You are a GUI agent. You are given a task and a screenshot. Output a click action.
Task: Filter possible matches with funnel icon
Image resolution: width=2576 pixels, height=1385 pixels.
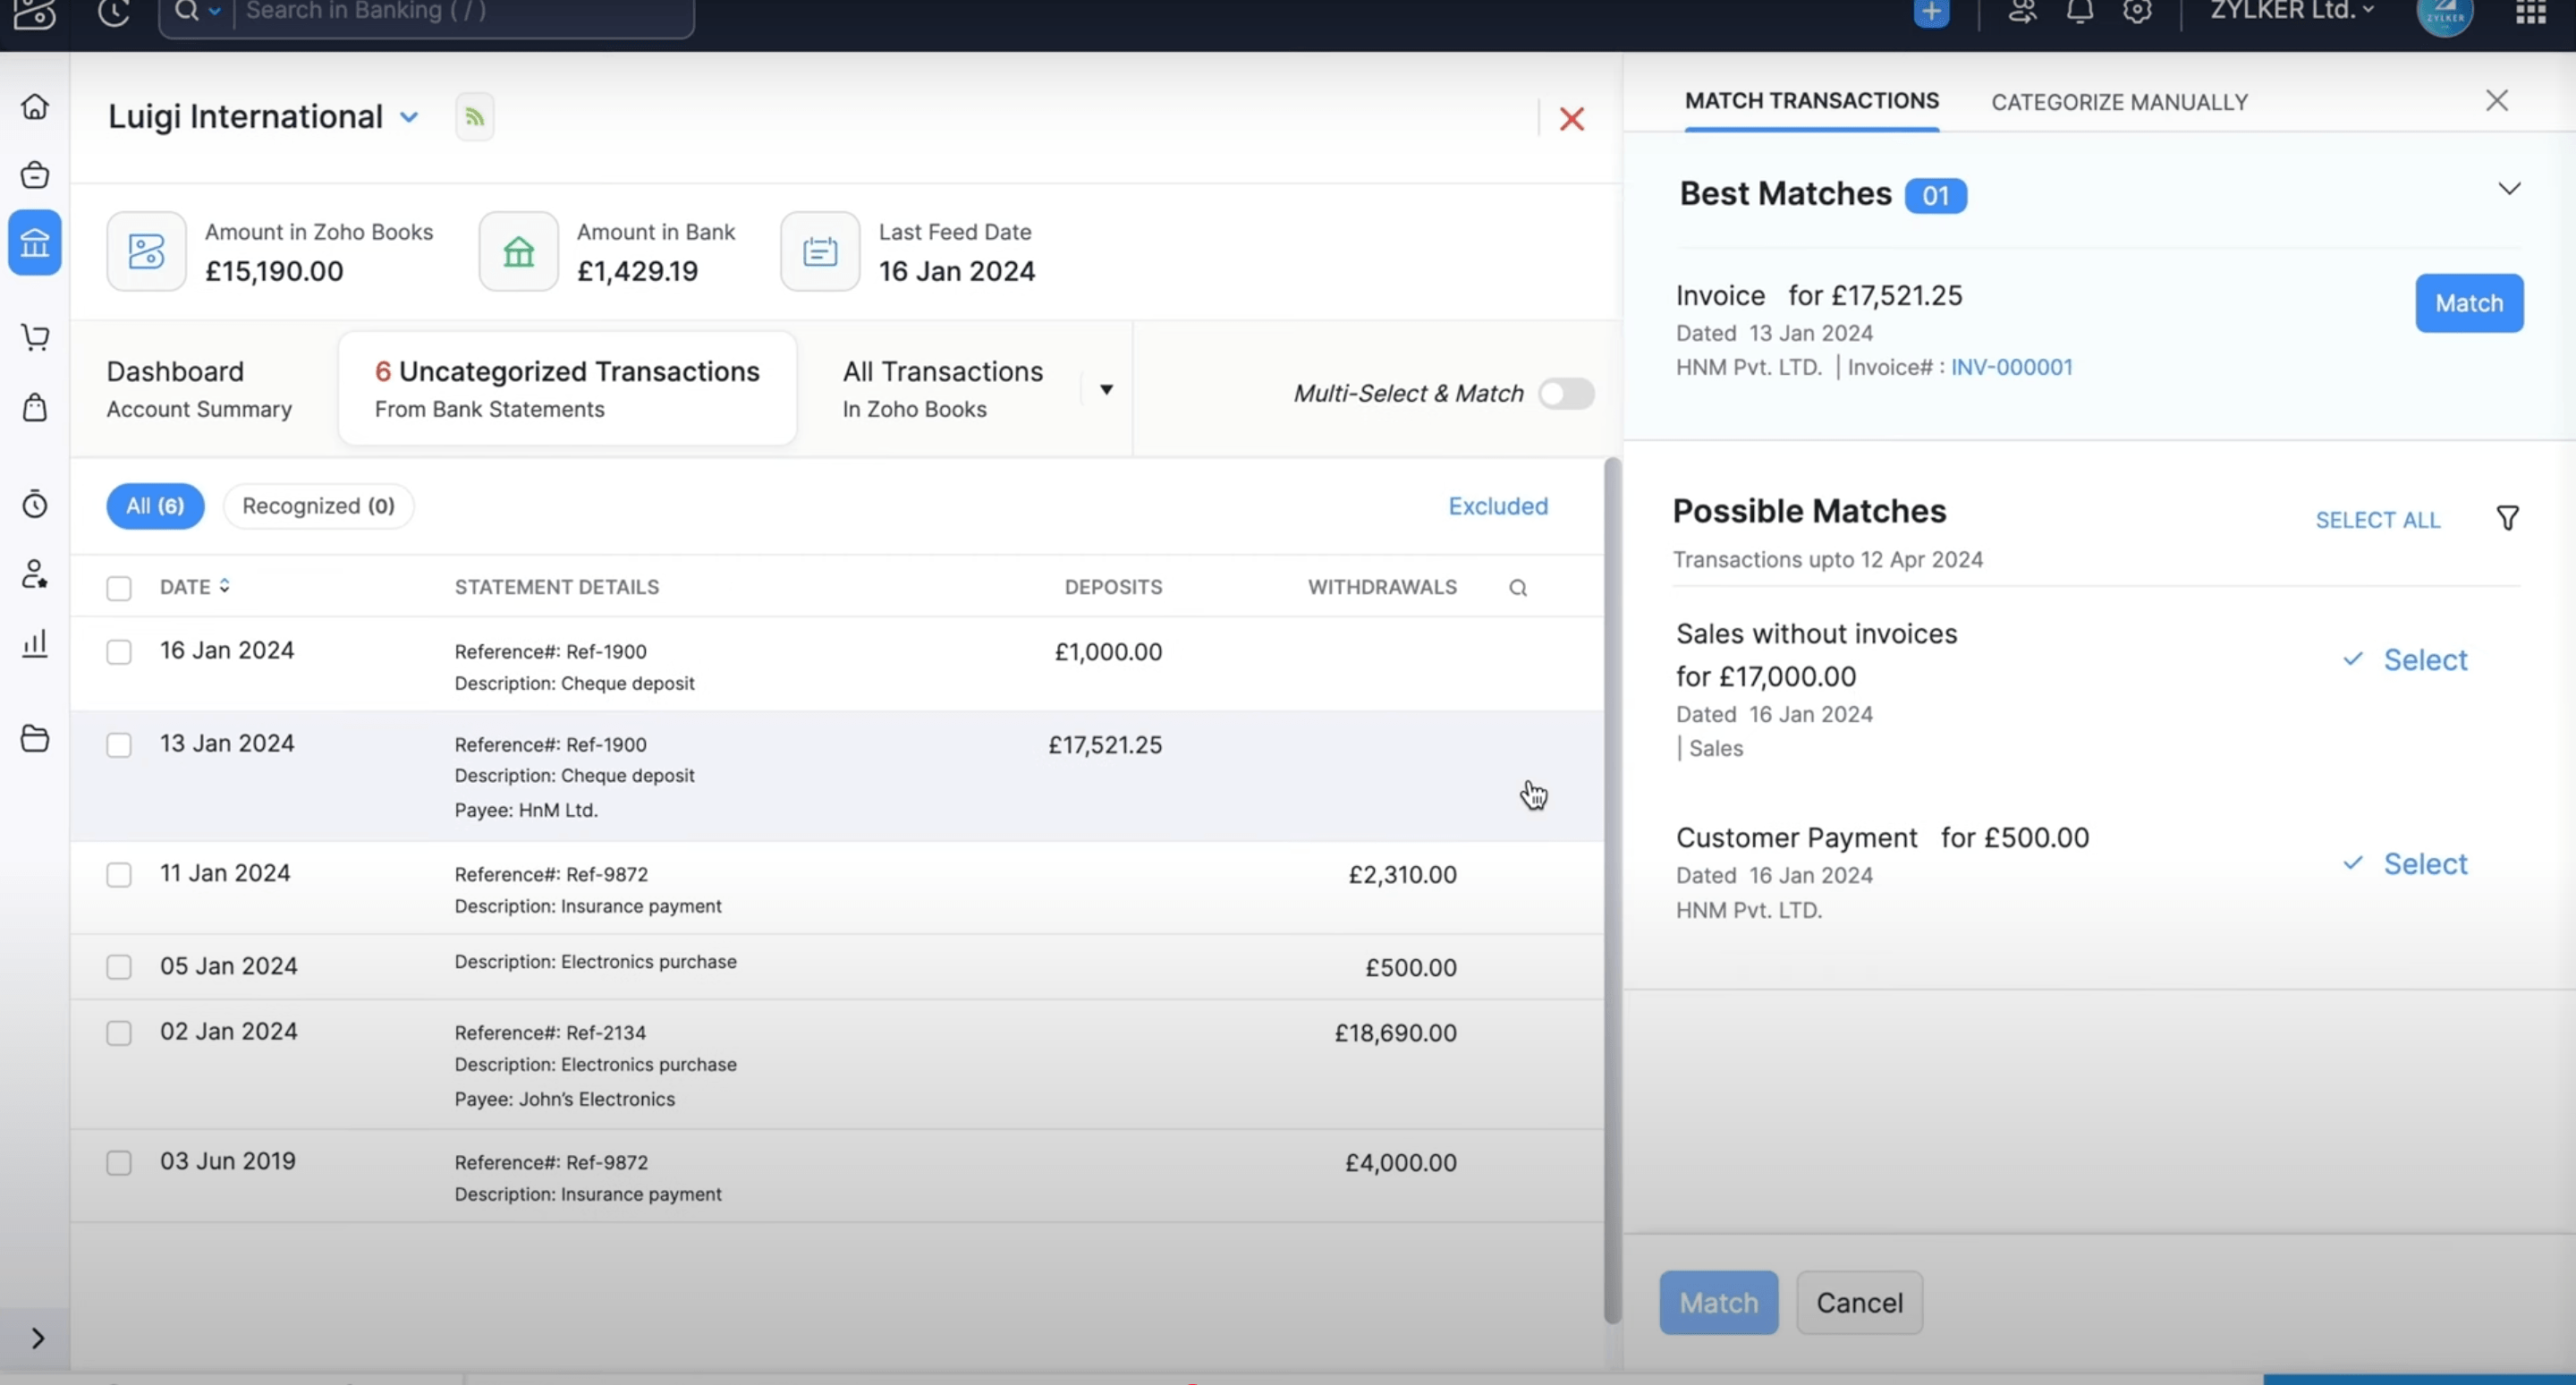pyautogui.click(x=2507, y=518)
